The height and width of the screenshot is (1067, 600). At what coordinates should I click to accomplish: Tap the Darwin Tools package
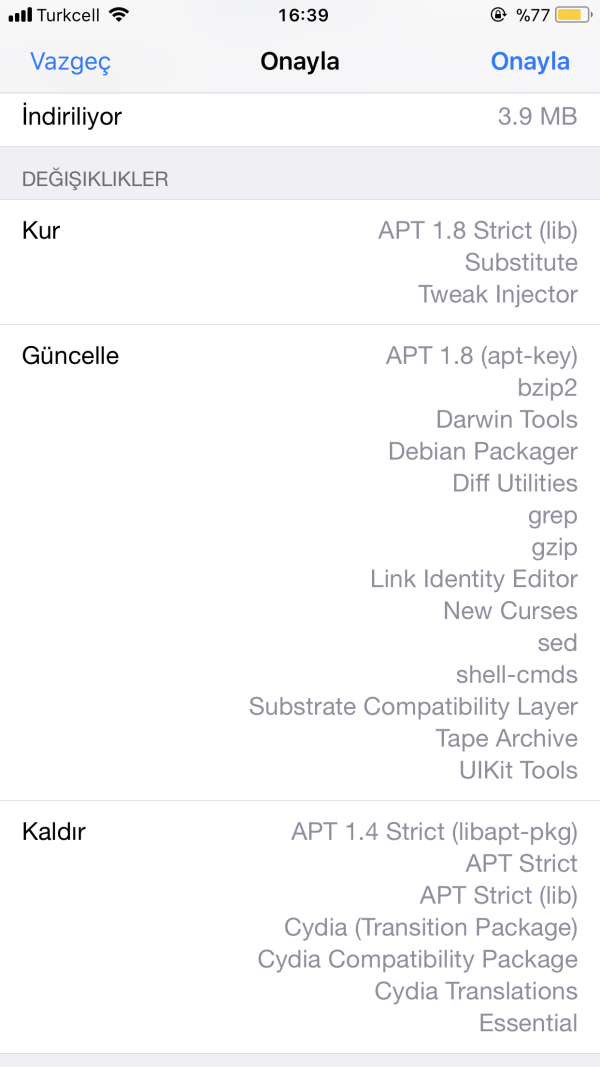click(x=507, y=419)
